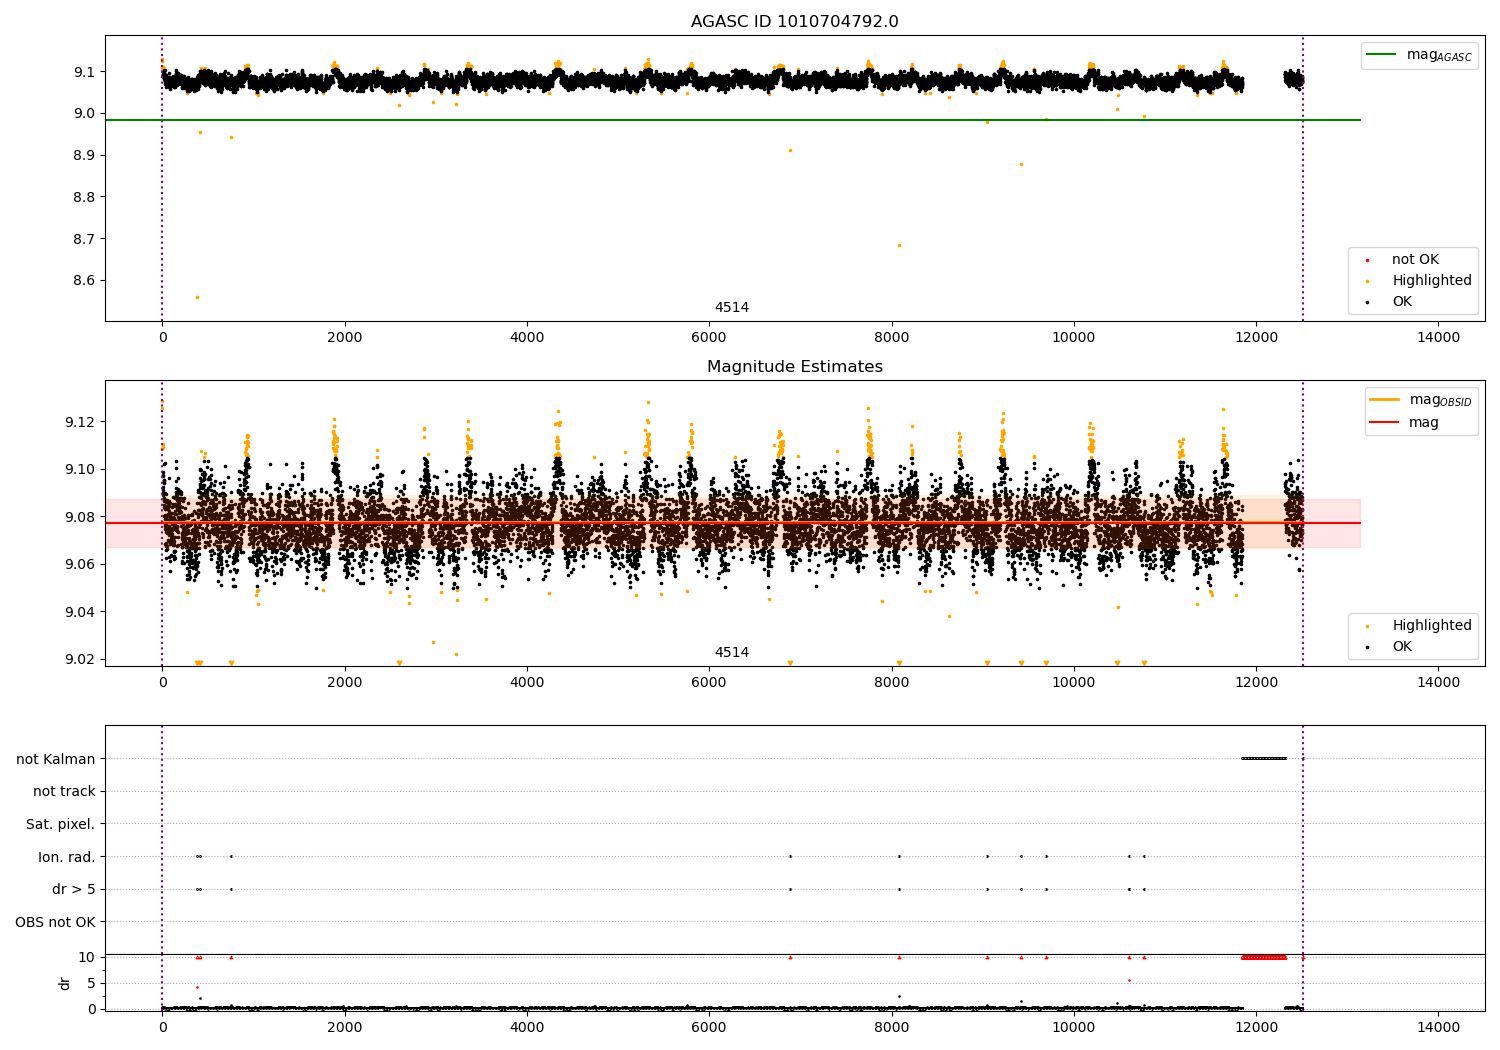Click the lowest orange outlier in top plot
The height and width of the screenshot is (1050, 1500).
[x=197, y=297]
